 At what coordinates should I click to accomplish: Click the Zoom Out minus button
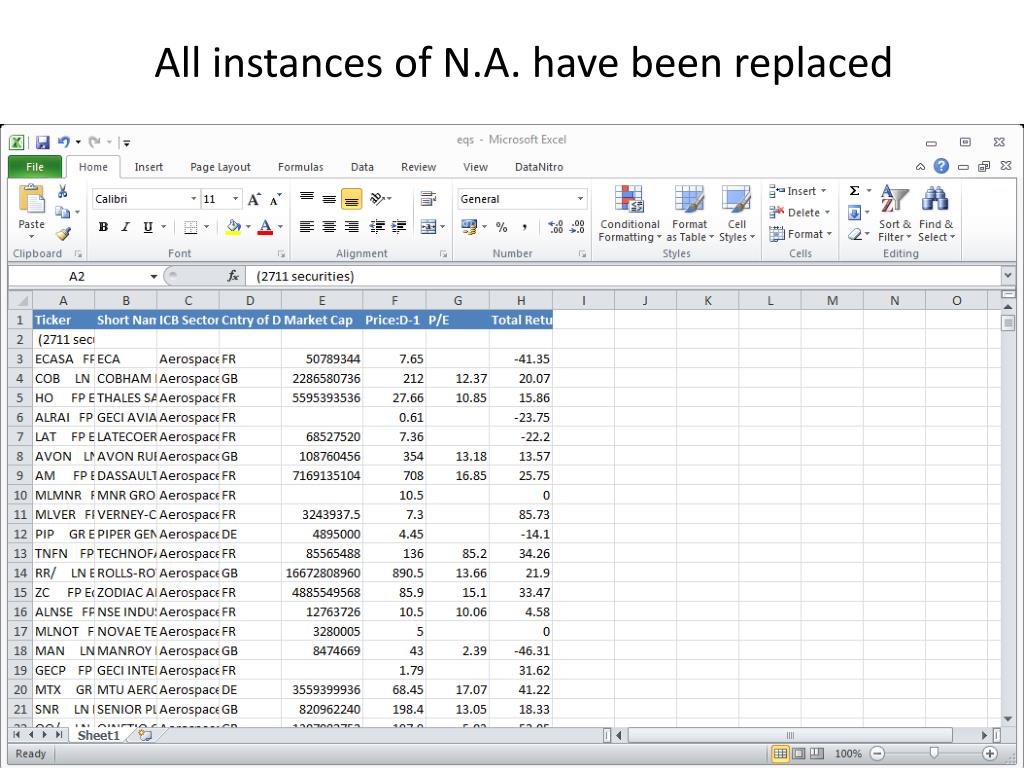[x=877, y=754]
